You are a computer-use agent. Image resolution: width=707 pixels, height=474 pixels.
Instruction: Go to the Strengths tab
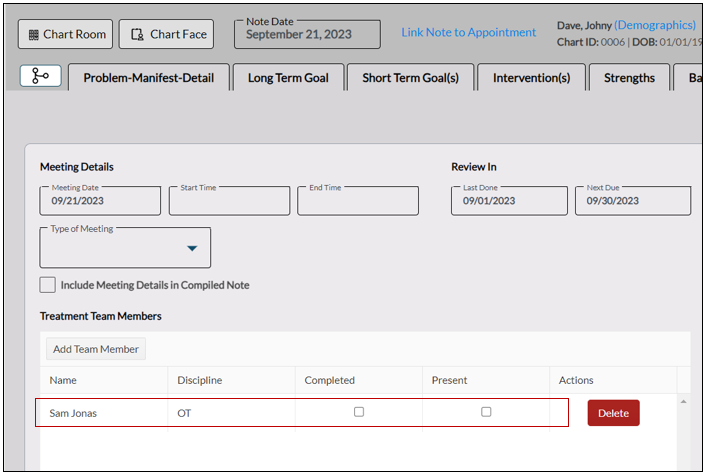pos(629,78)
